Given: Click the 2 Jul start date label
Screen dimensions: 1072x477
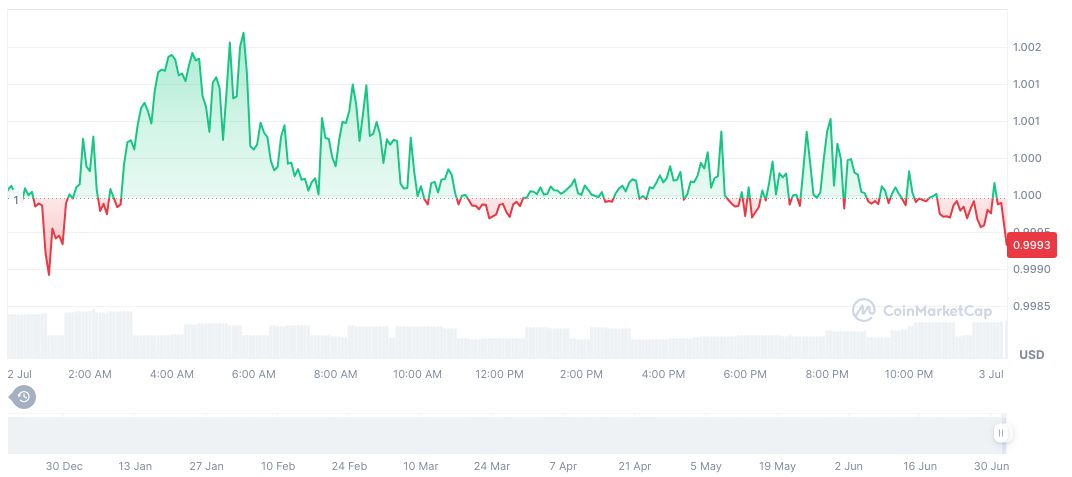Looking at the screenshot, I should [21, 374].
